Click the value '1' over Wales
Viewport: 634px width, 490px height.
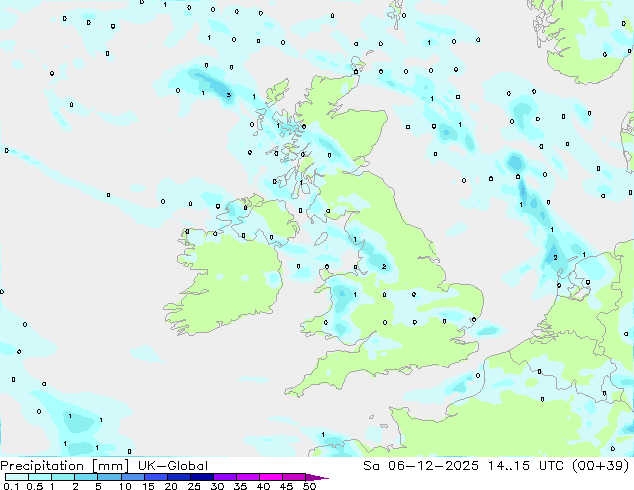click(x=355, y=295)
